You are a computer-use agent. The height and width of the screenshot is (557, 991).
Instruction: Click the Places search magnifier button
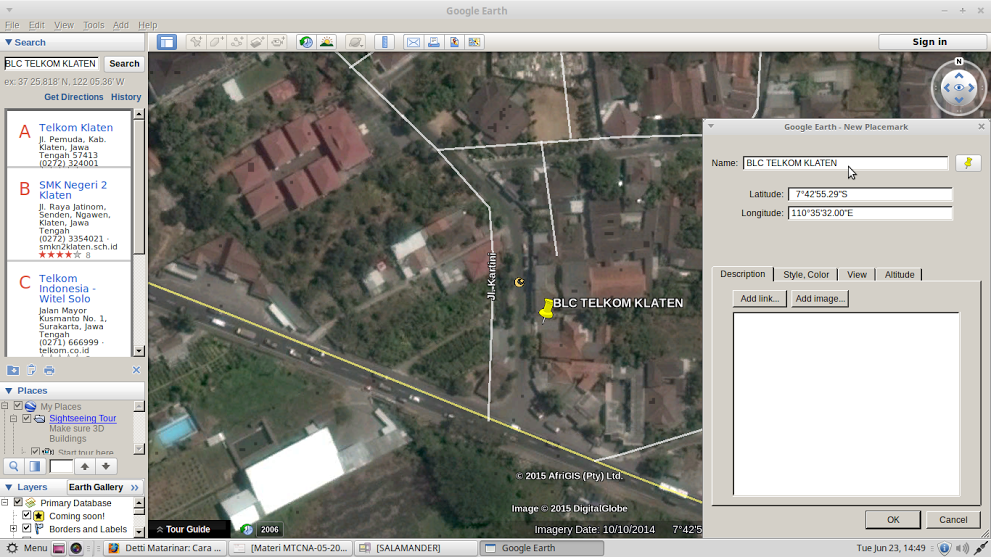pos(14,466)
